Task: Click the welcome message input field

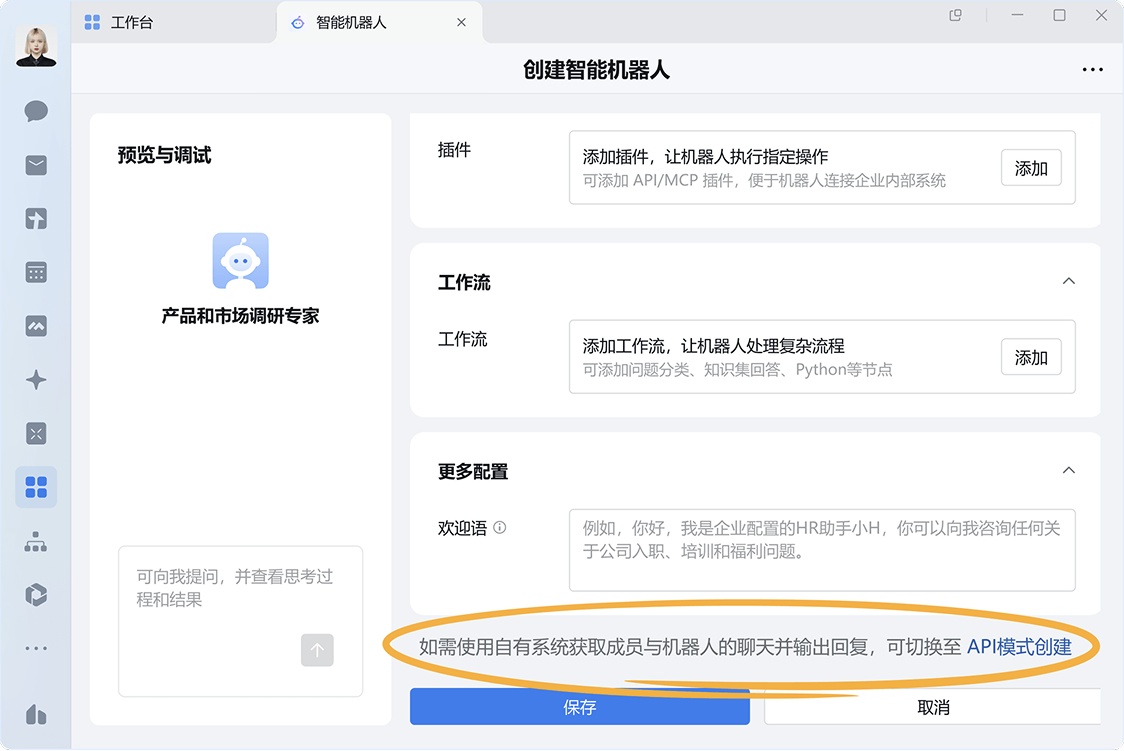Action: pyautogui.click(x=822, y=549)
